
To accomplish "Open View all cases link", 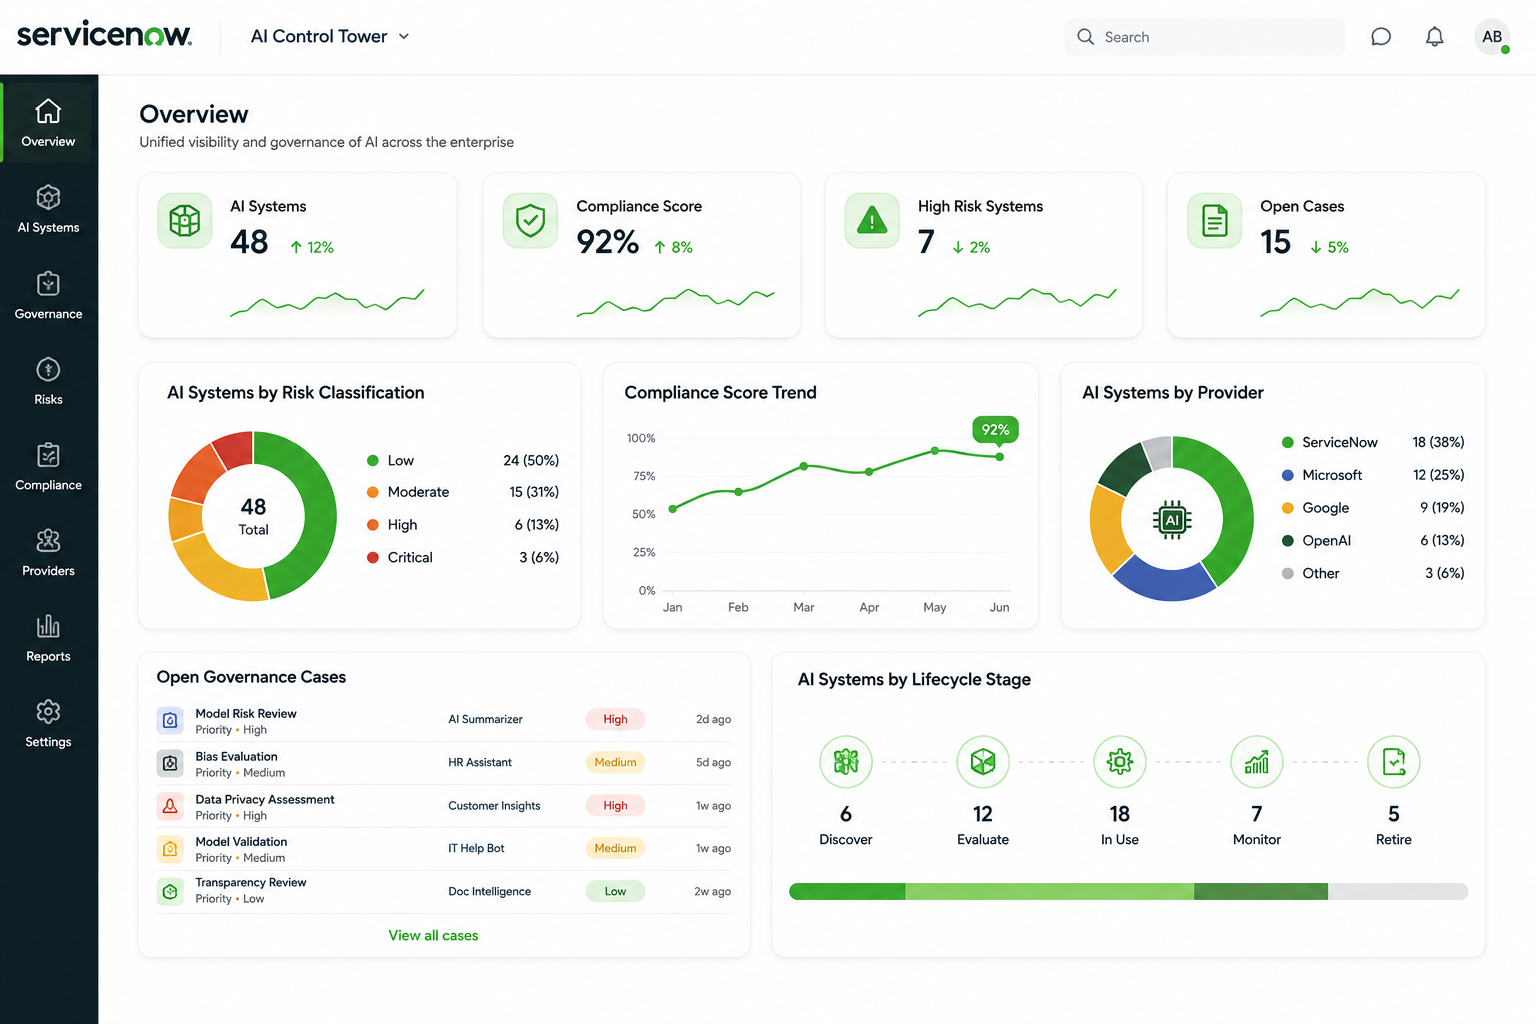I will coord(433,935).
